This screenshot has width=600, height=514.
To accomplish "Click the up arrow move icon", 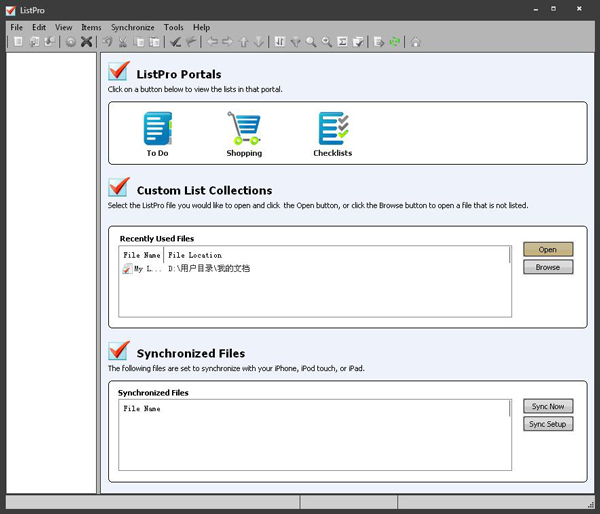I will click(243, 41).
